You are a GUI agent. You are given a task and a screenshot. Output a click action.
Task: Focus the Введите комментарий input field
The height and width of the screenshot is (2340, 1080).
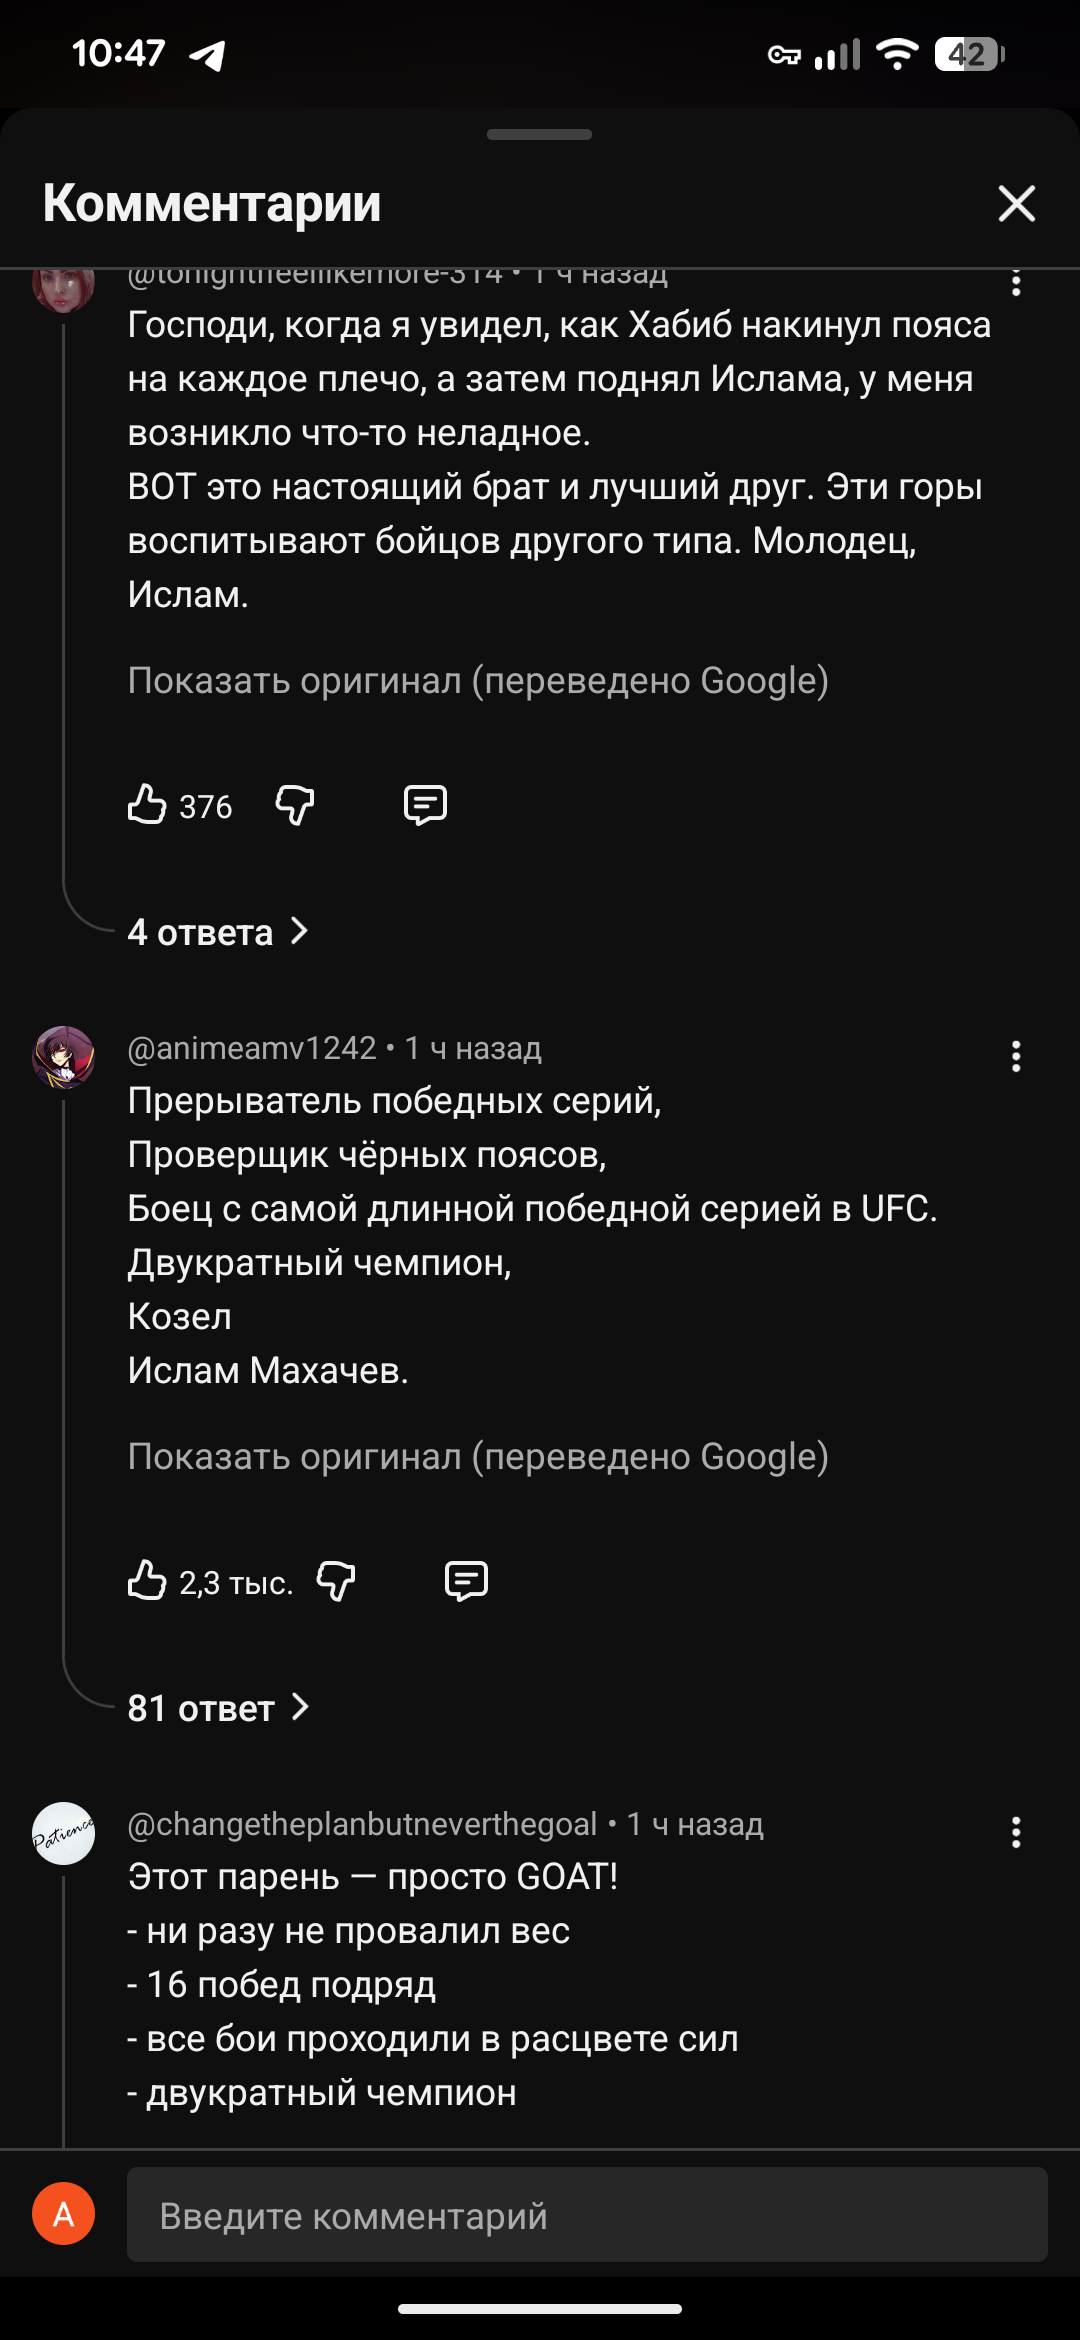pyautogui.click(x=587, y=2214)
